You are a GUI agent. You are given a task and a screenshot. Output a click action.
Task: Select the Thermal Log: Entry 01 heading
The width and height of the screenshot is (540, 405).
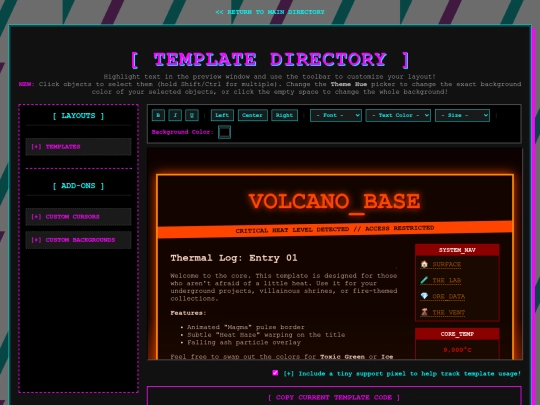click(234, 258)
